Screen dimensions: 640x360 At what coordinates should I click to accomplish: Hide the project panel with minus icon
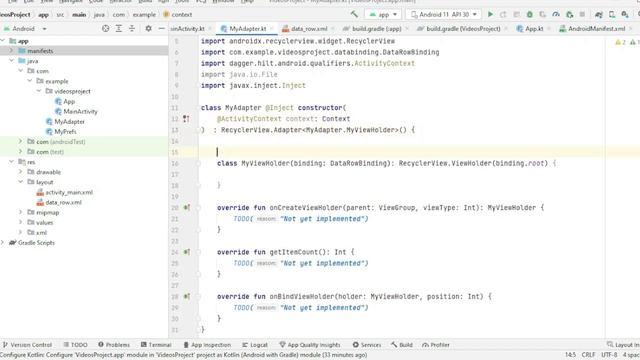click(x=162, y=29)
